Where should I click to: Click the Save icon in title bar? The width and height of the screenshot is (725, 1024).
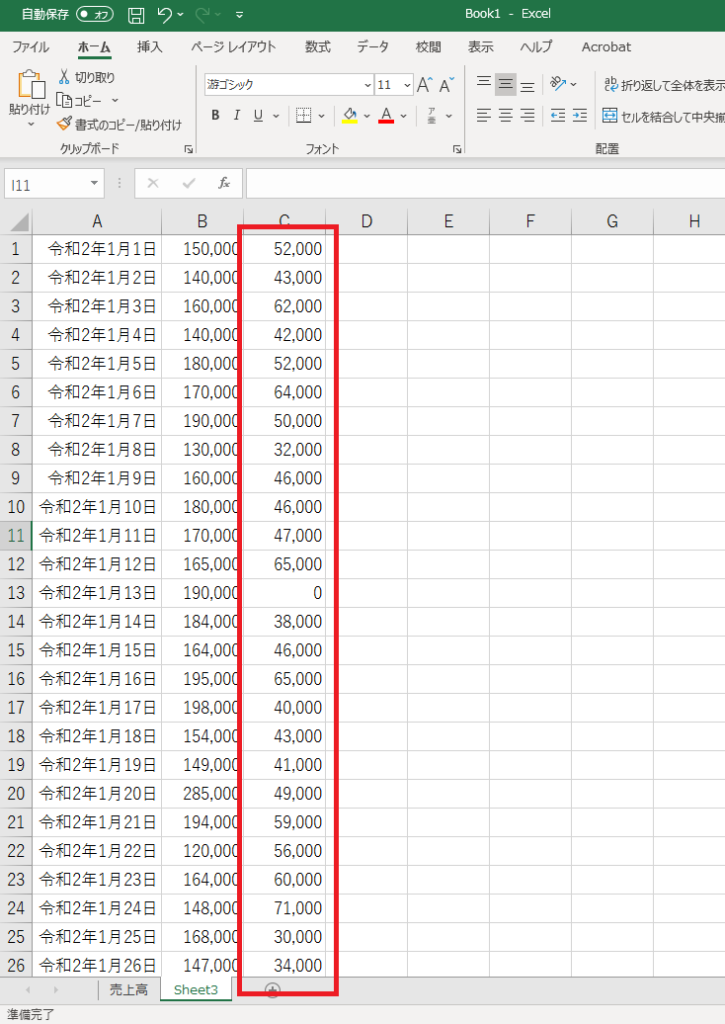point(137,15)
